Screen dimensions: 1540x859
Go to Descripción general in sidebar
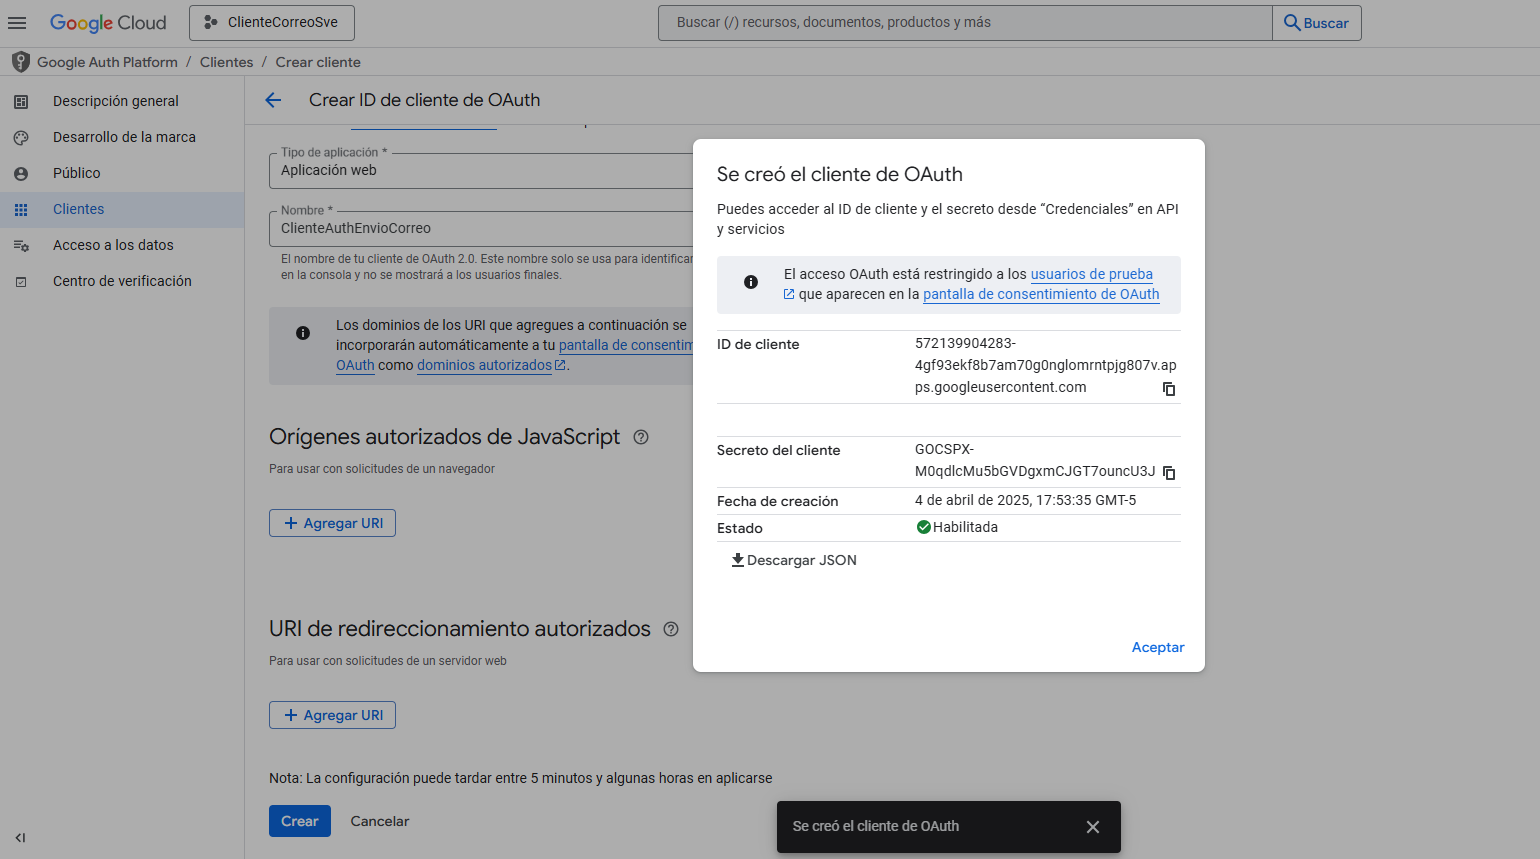115,101
